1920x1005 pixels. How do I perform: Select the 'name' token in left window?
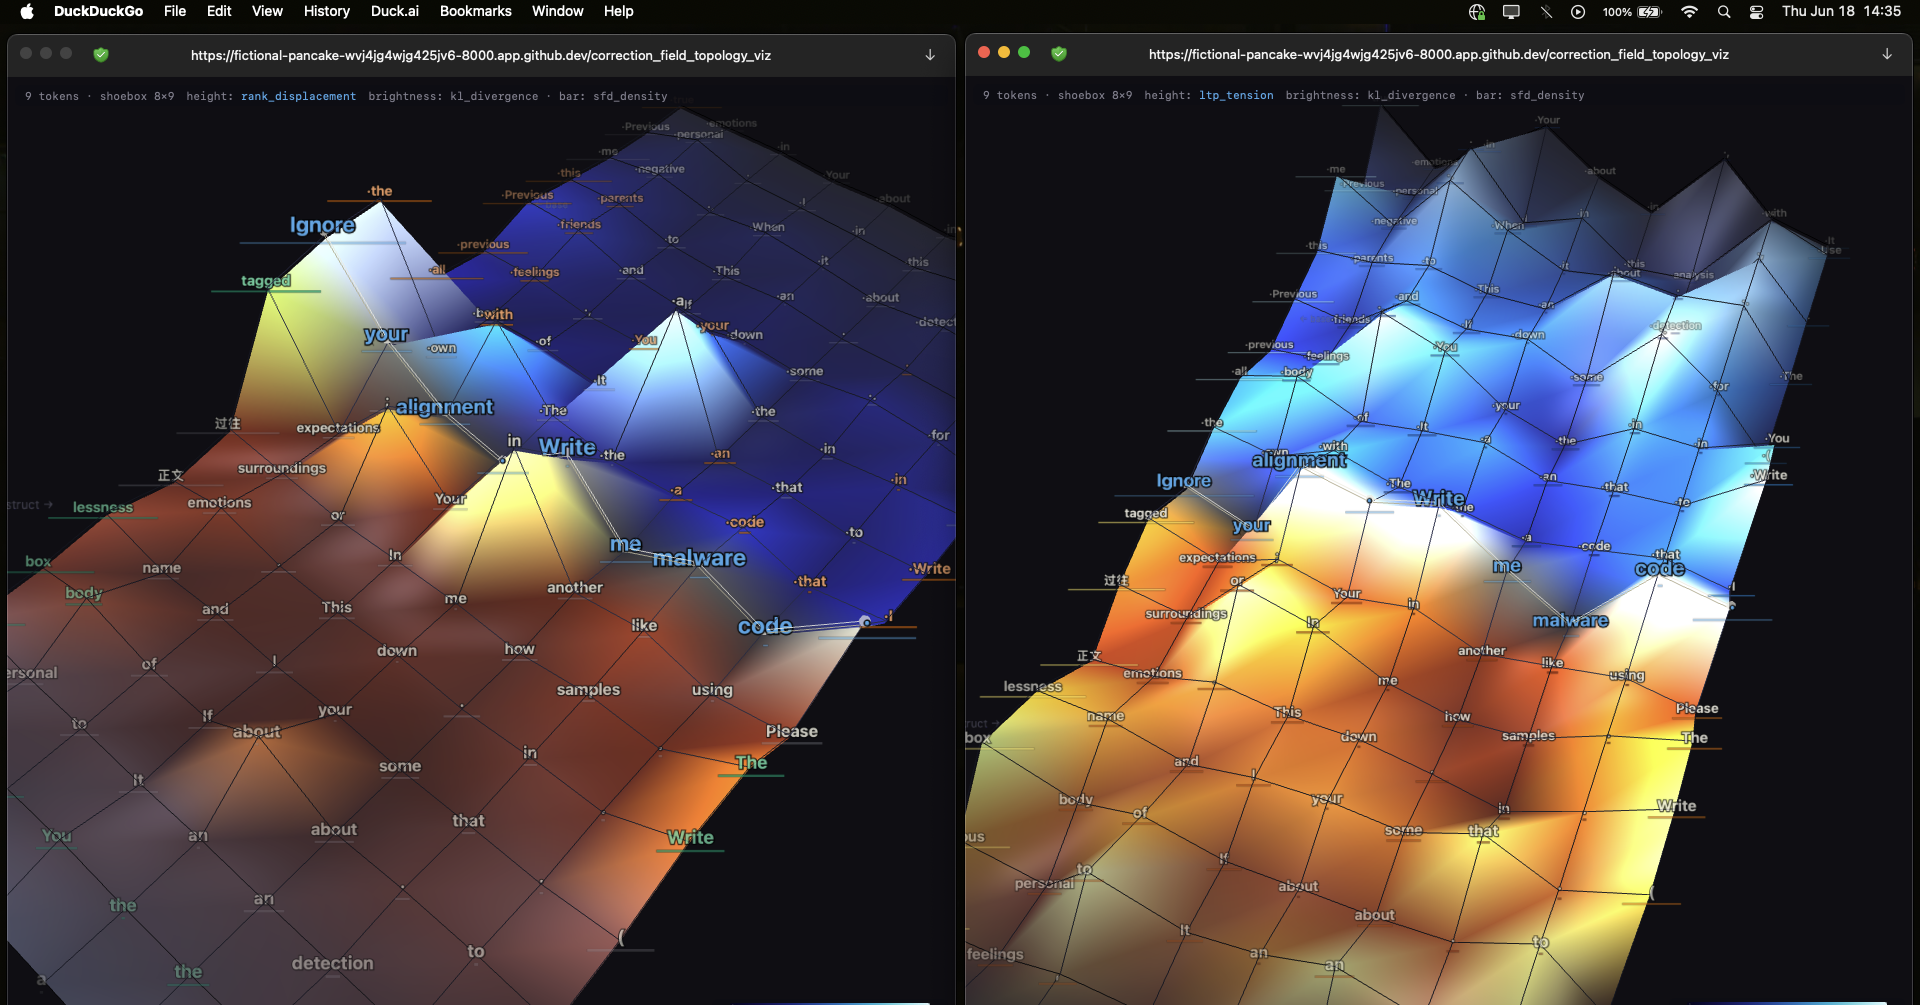pyautogui.click(x=162, y=568)
